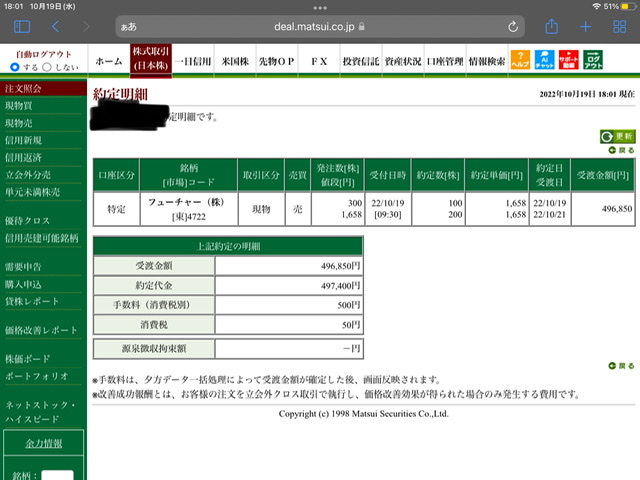
Task: Open the 投資信託 tab
Action: (x=361, y=61)
